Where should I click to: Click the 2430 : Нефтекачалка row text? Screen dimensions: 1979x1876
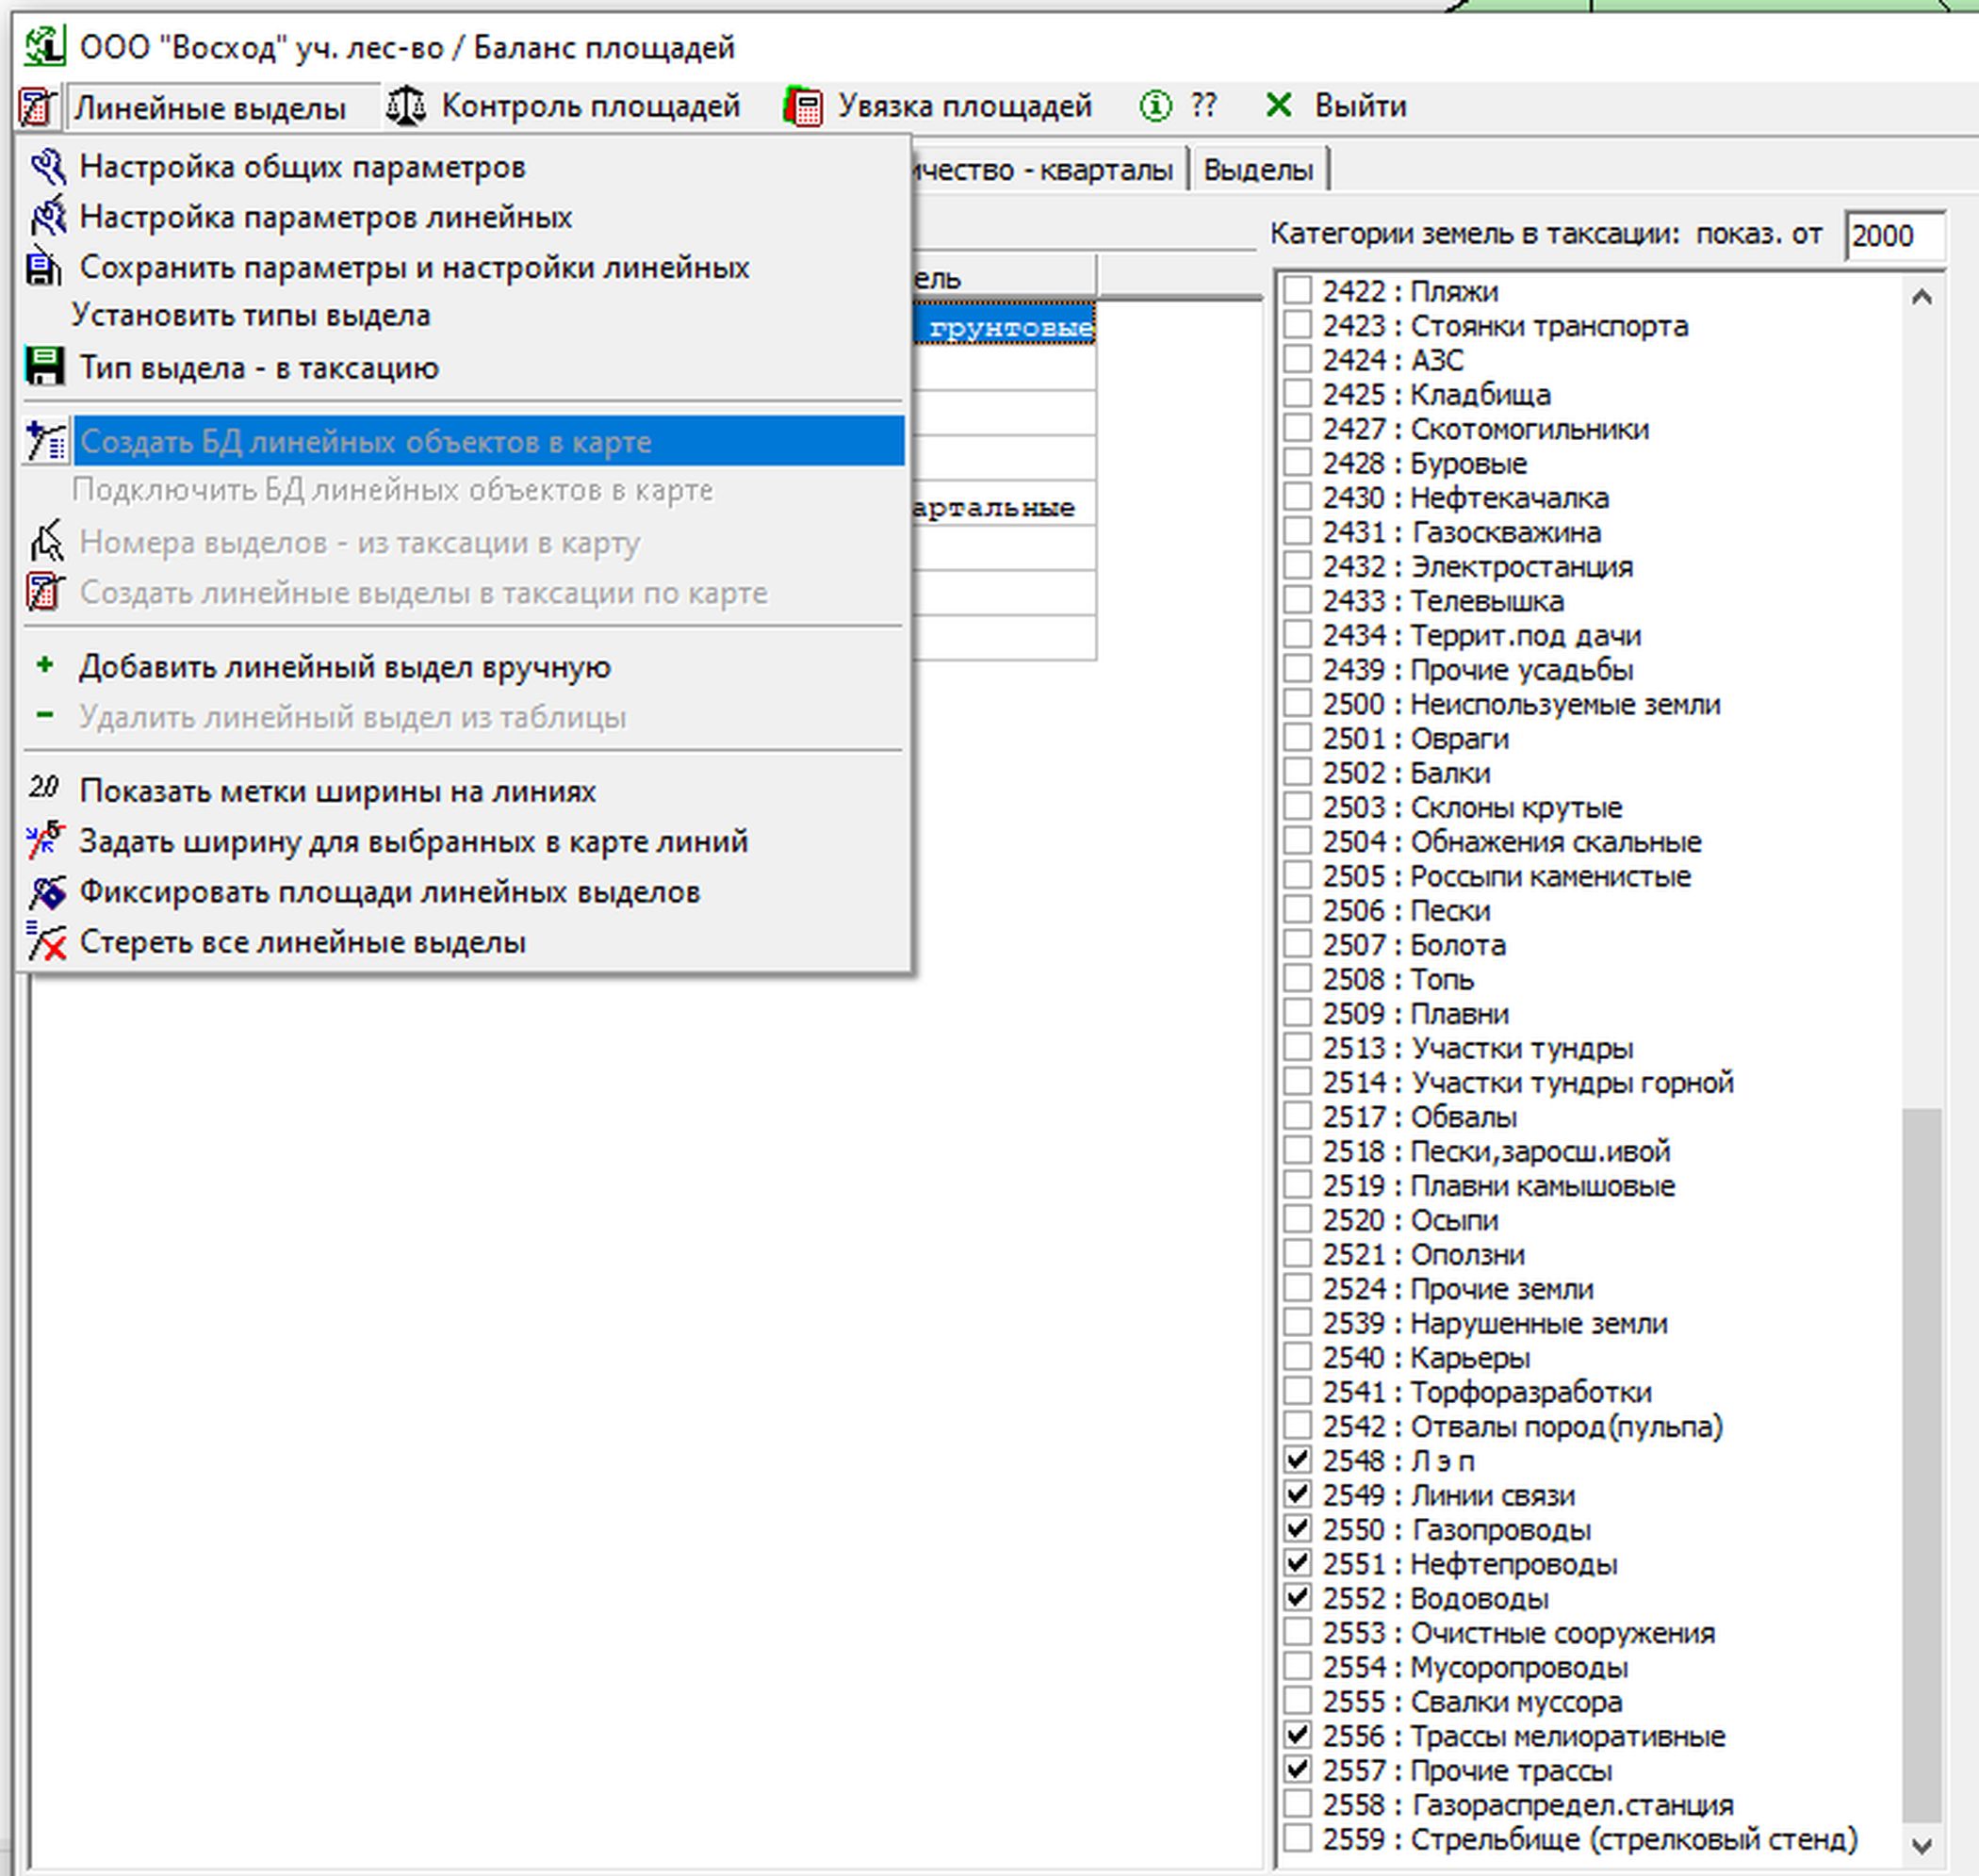(x=1465, y=498)
